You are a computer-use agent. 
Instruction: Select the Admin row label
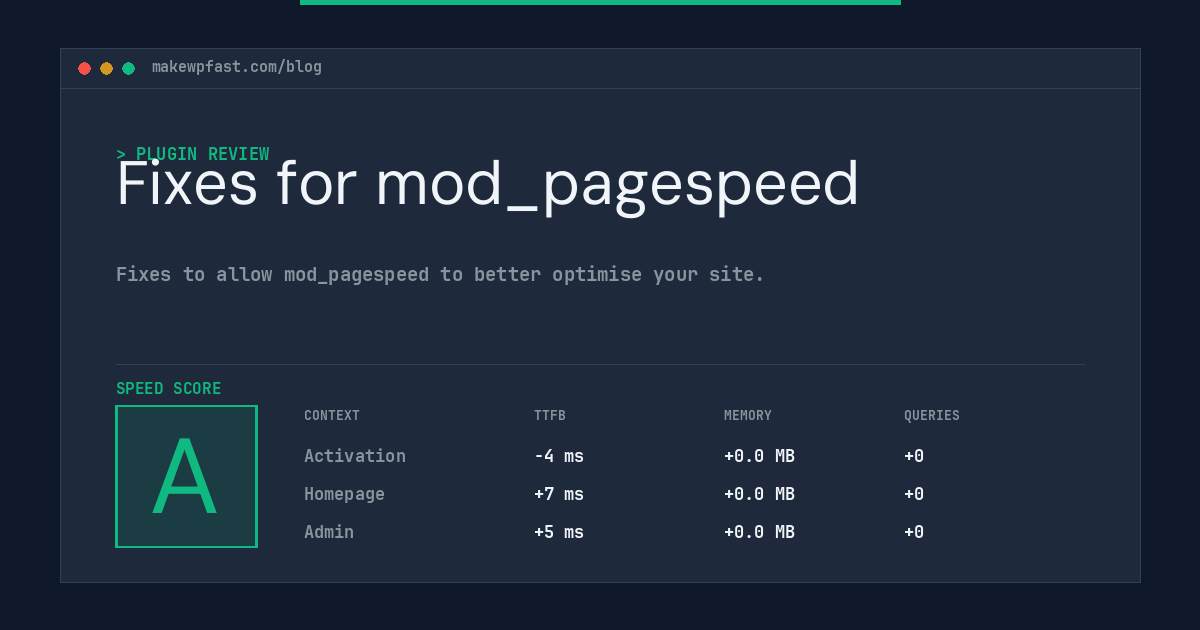point(329,532)
